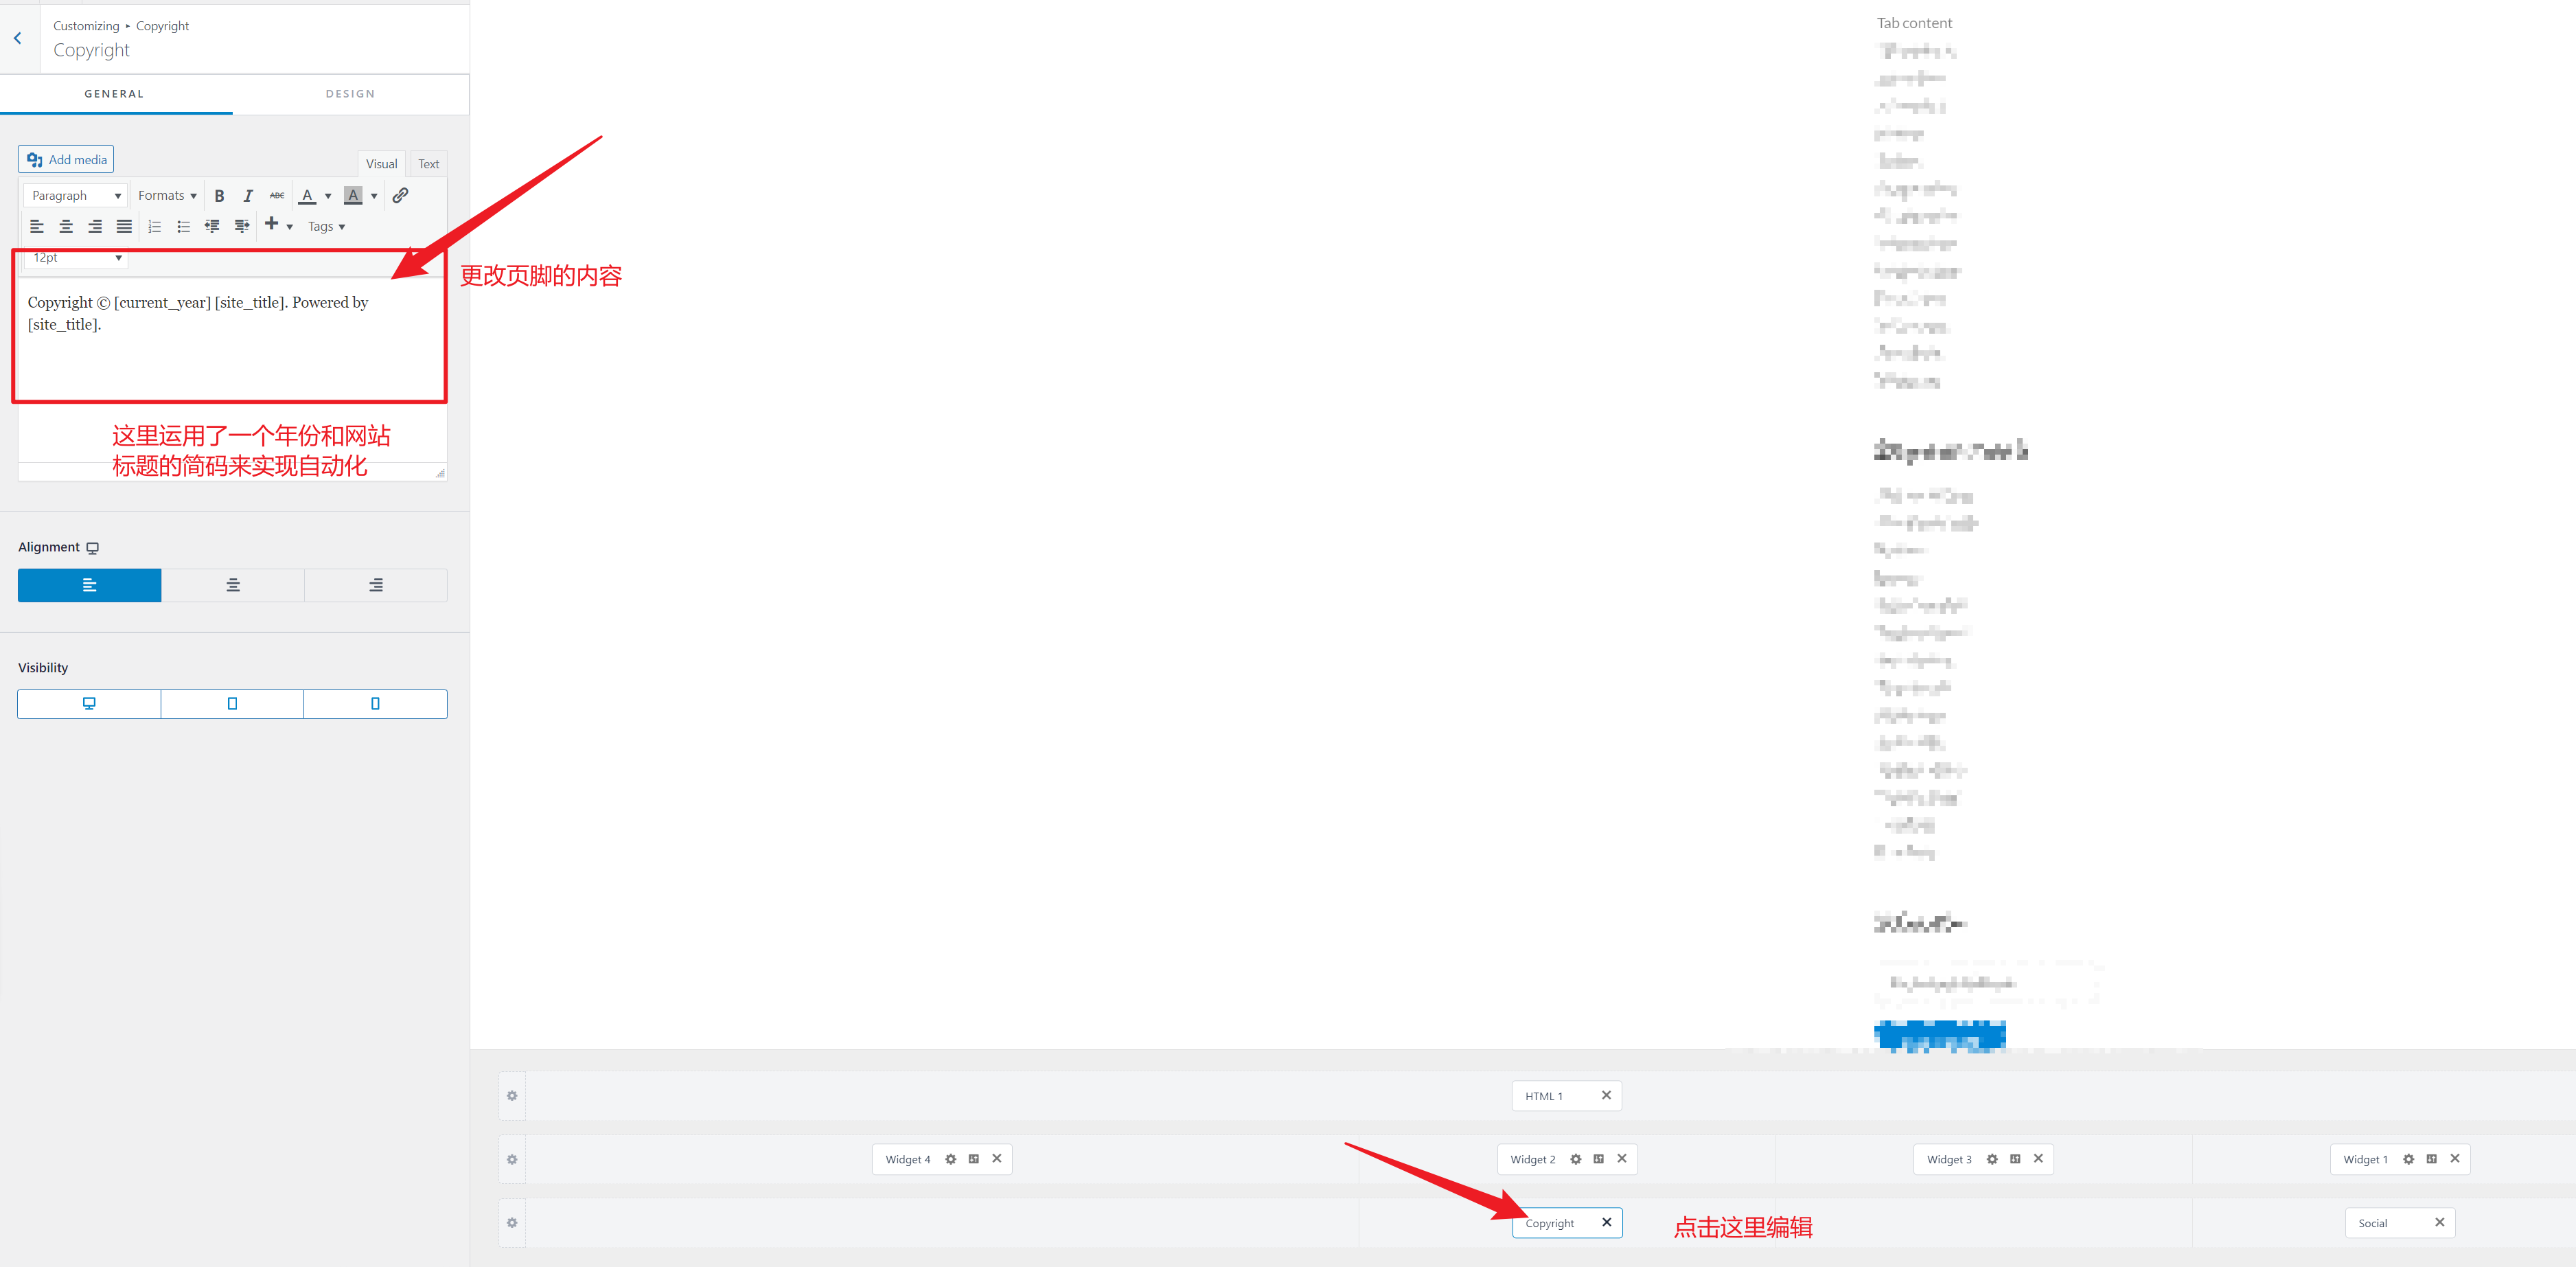Click the left alignment icon

[89, 585]
